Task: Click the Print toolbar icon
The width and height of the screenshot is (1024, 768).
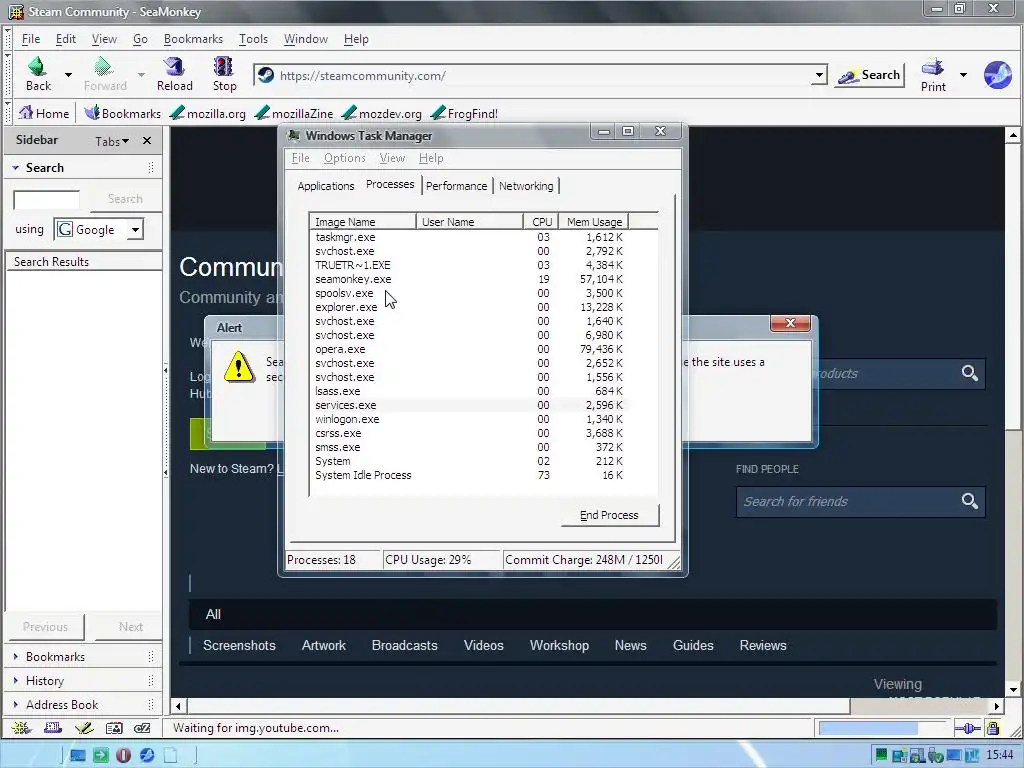Action: [x=933, y=74]
